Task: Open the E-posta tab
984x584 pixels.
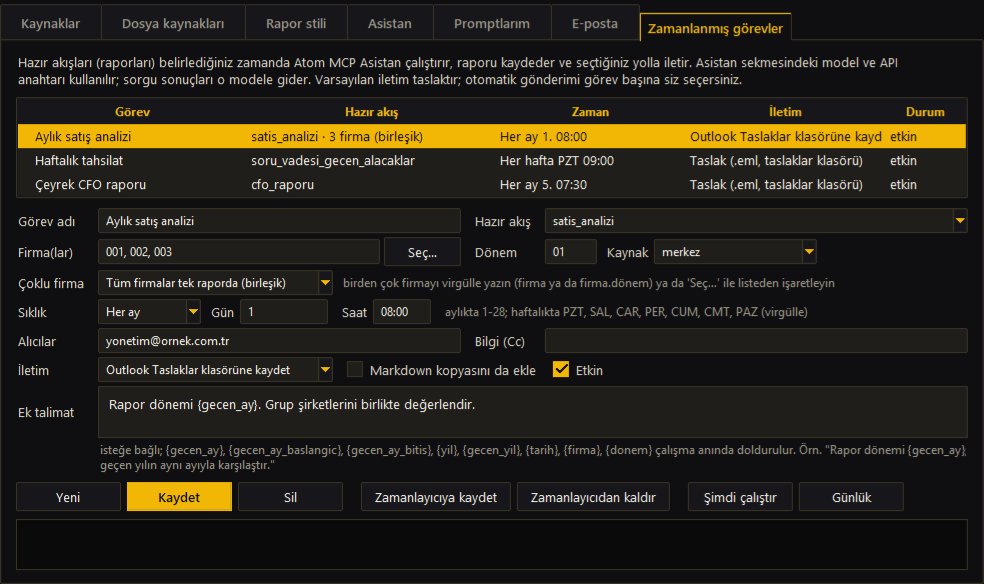Action: coord(594,24)
